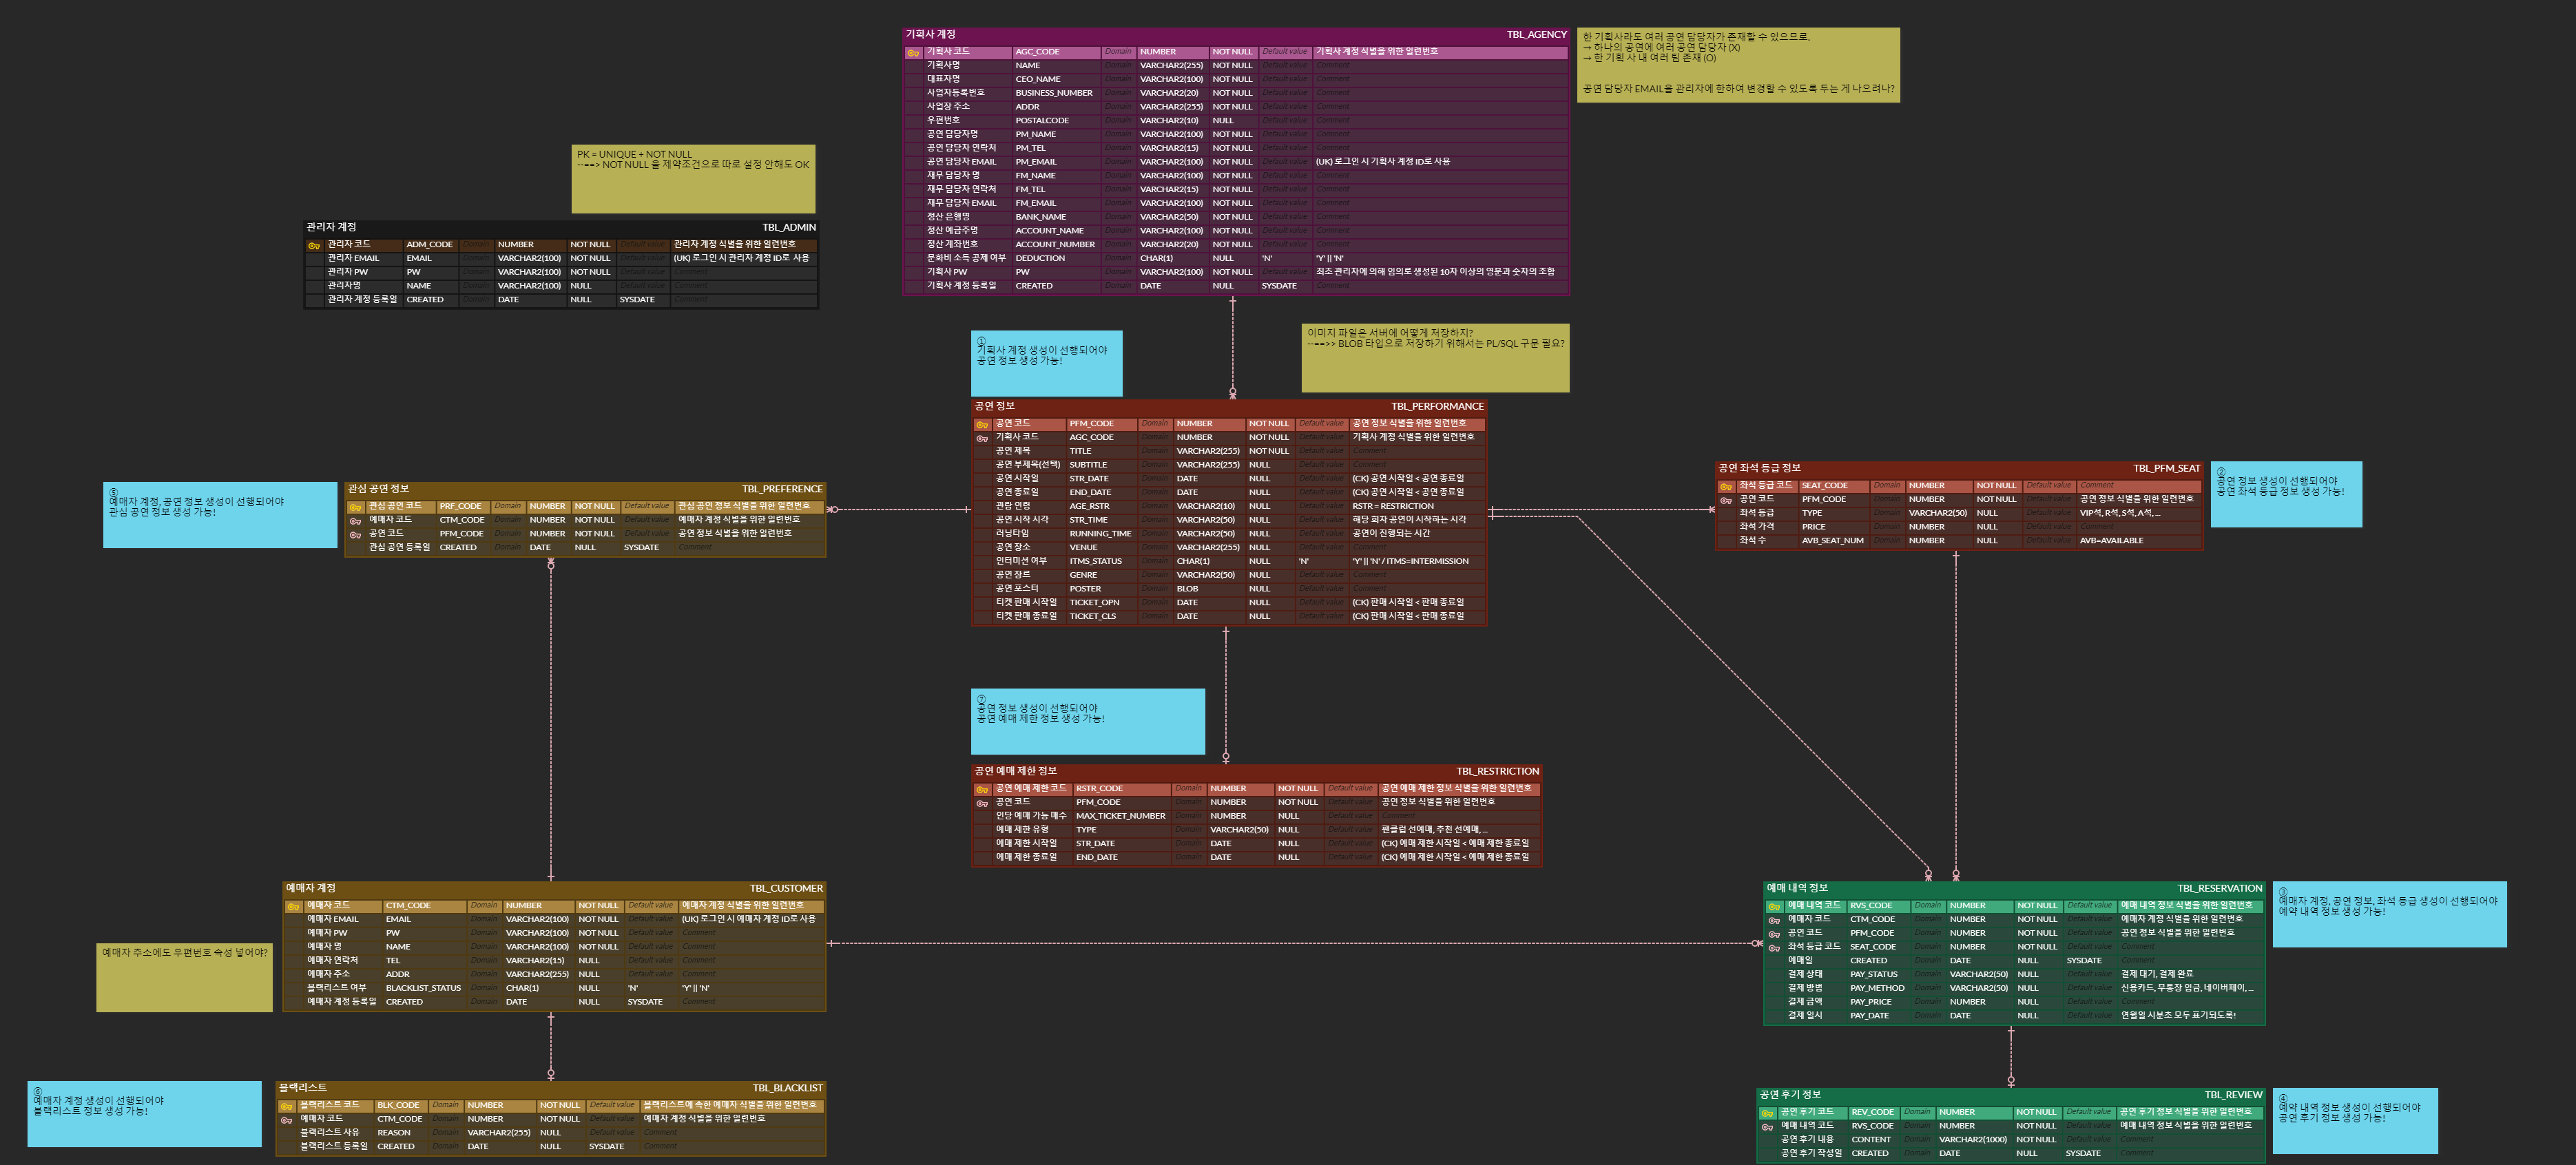The height and width of the screenshot is (1165, 2576).
Task: Click the PFM_CODE primary key icon in TBL_PERFORMANCE
Action: click(x=982, y=424)
